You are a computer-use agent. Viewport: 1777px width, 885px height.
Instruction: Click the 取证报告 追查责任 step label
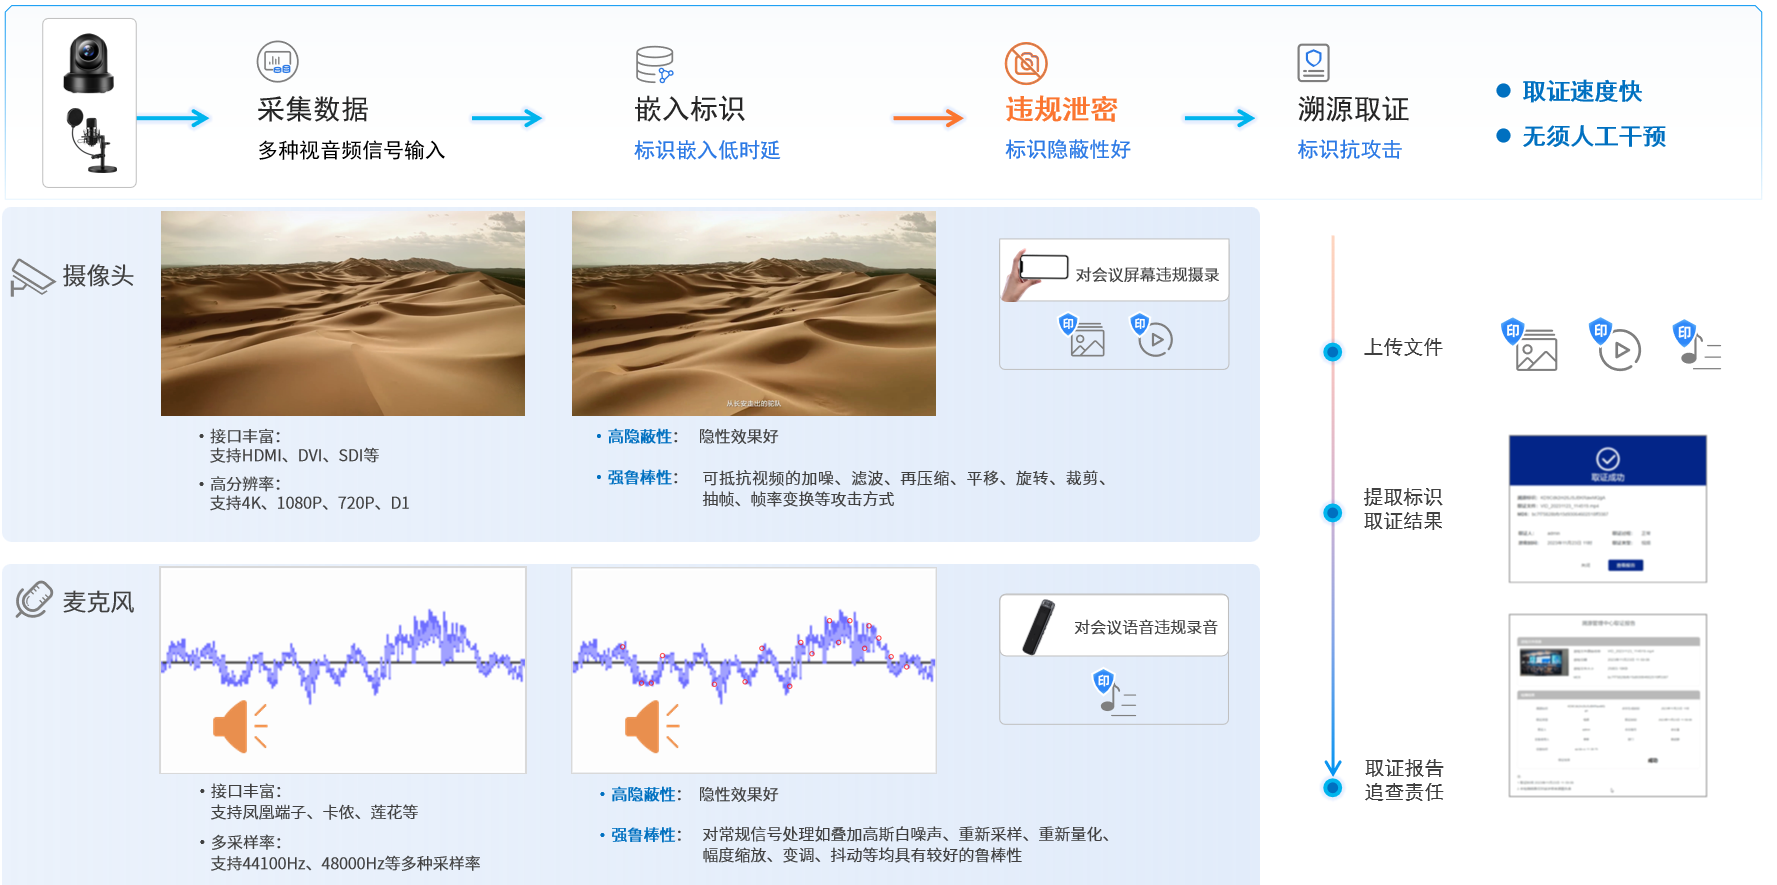click(1404, 780)
